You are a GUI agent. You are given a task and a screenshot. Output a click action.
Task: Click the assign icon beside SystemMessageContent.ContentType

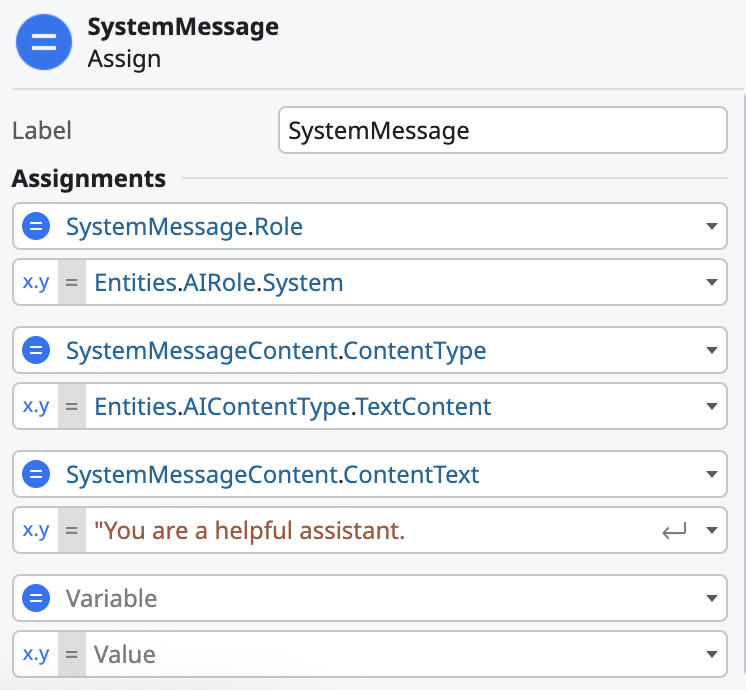(x=36, y=350)
